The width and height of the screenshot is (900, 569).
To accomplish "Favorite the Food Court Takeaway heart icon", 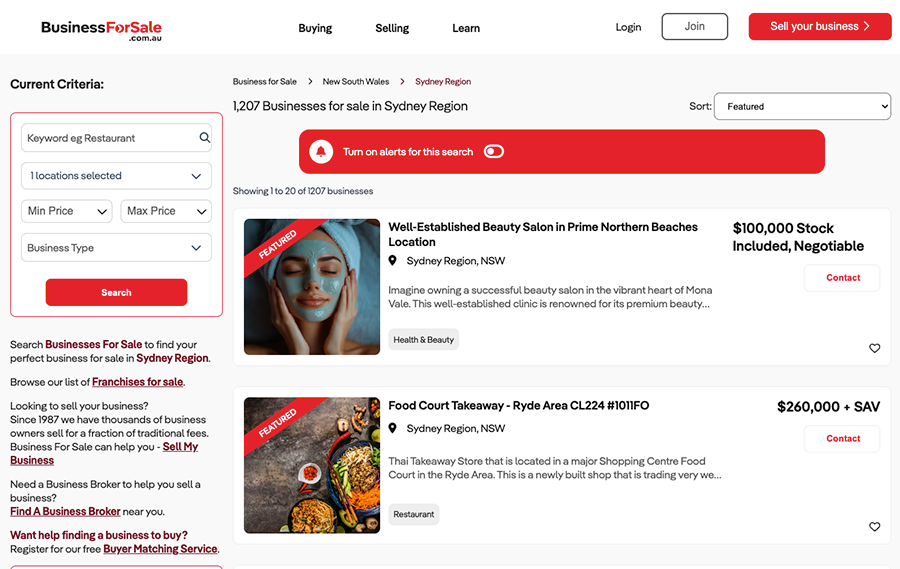I will click(874, 527).
